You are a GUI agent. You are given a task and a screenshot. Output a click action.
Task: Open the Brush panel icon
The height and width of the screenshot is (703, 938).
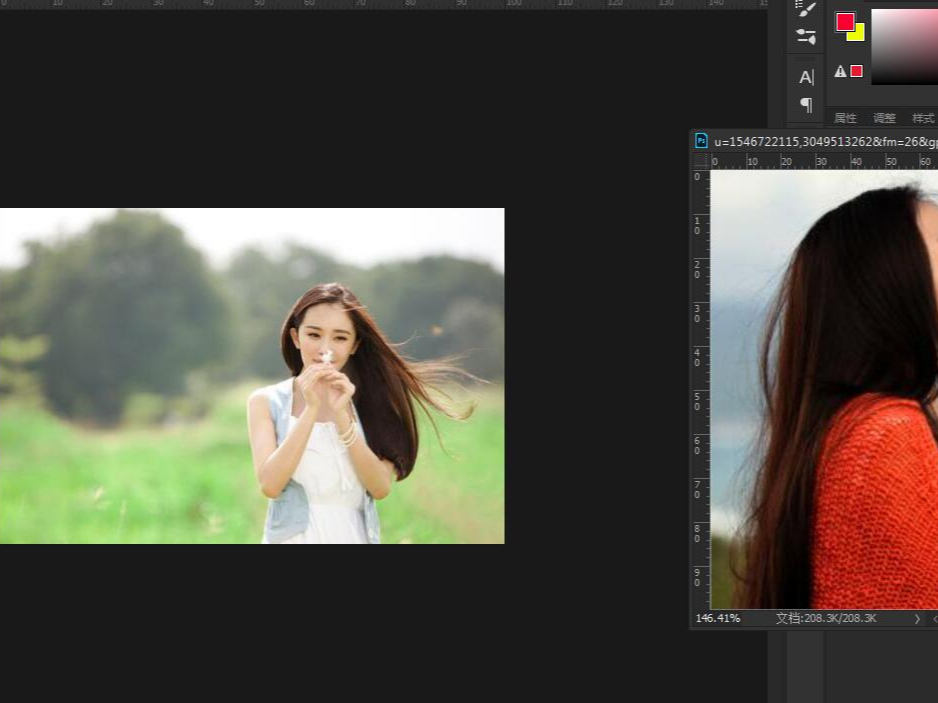click(x=806, y=9)
